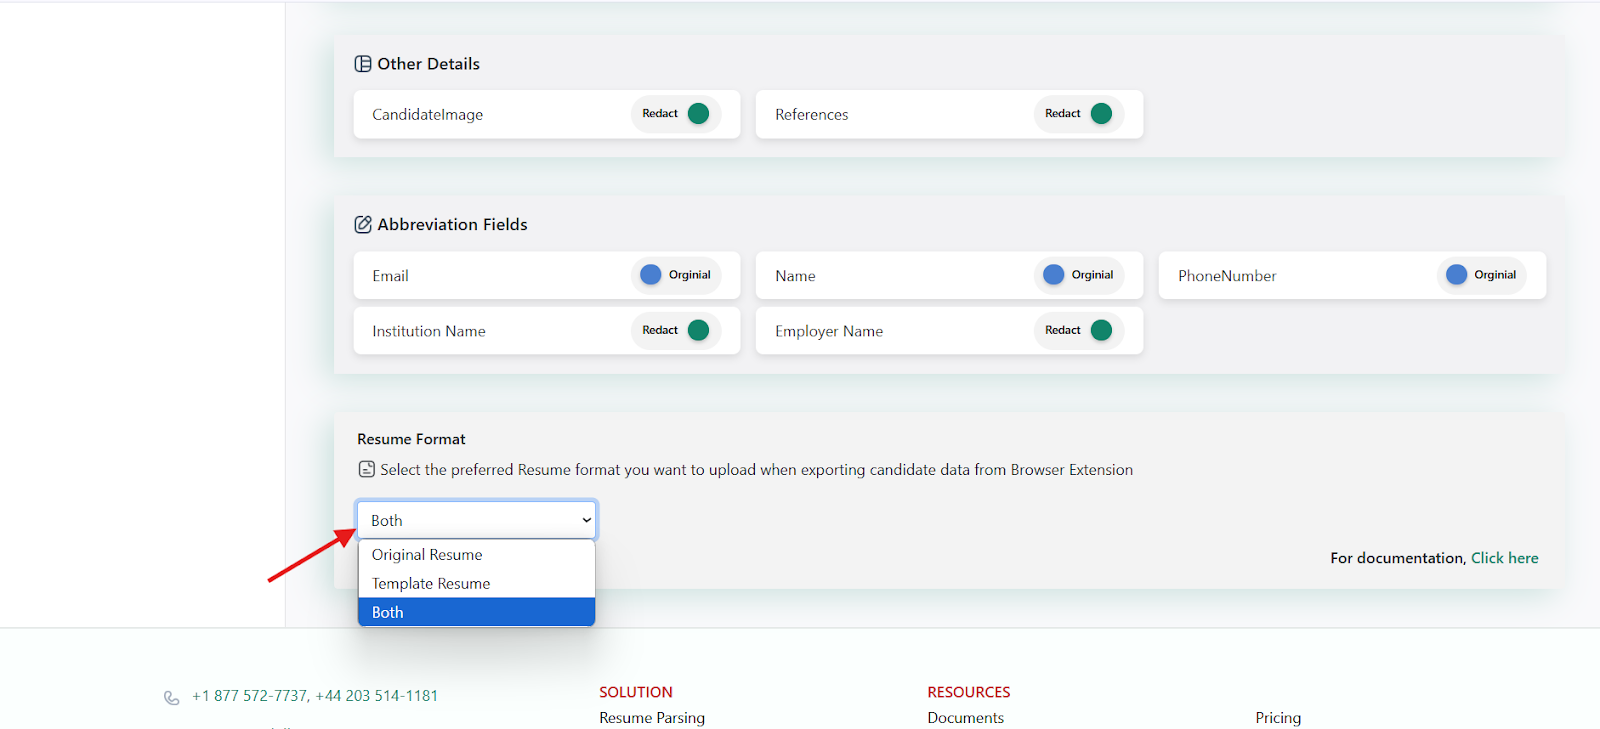
Task: Click the Name field label
Action: click(795, 276)
